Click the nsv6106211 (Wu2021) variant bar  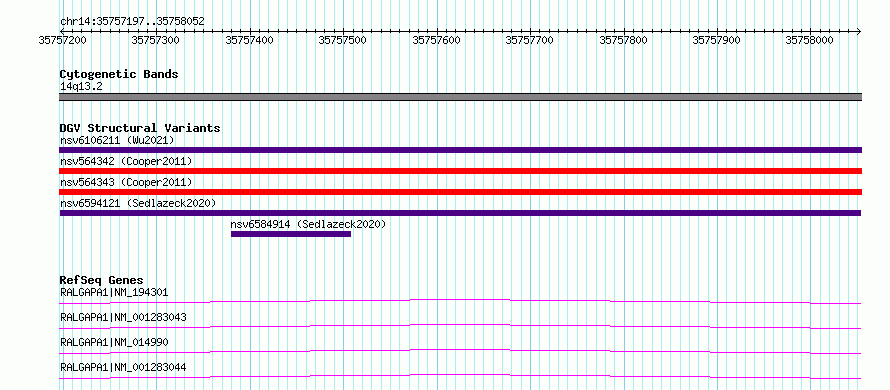click(460, 150)
